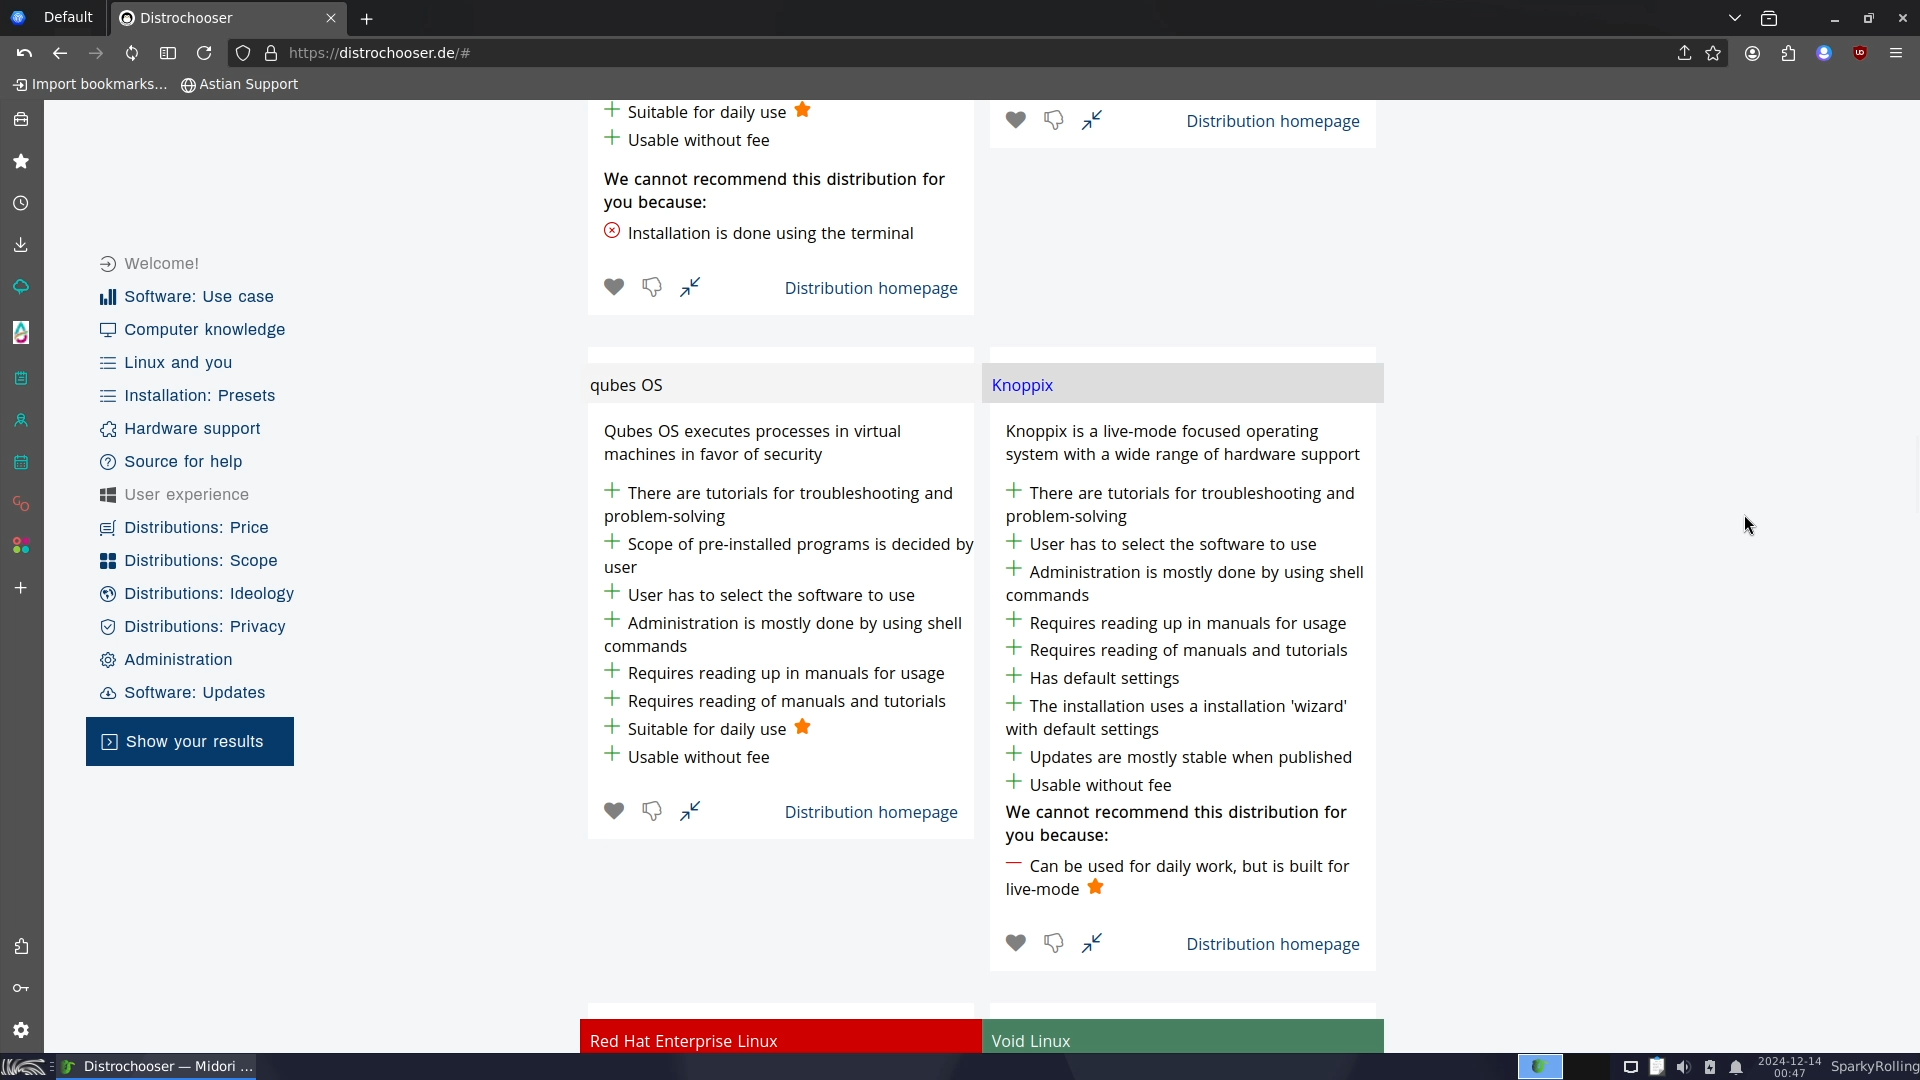
Task: Go to Distributions: Privacy section
Action: [x=204, y=627]
